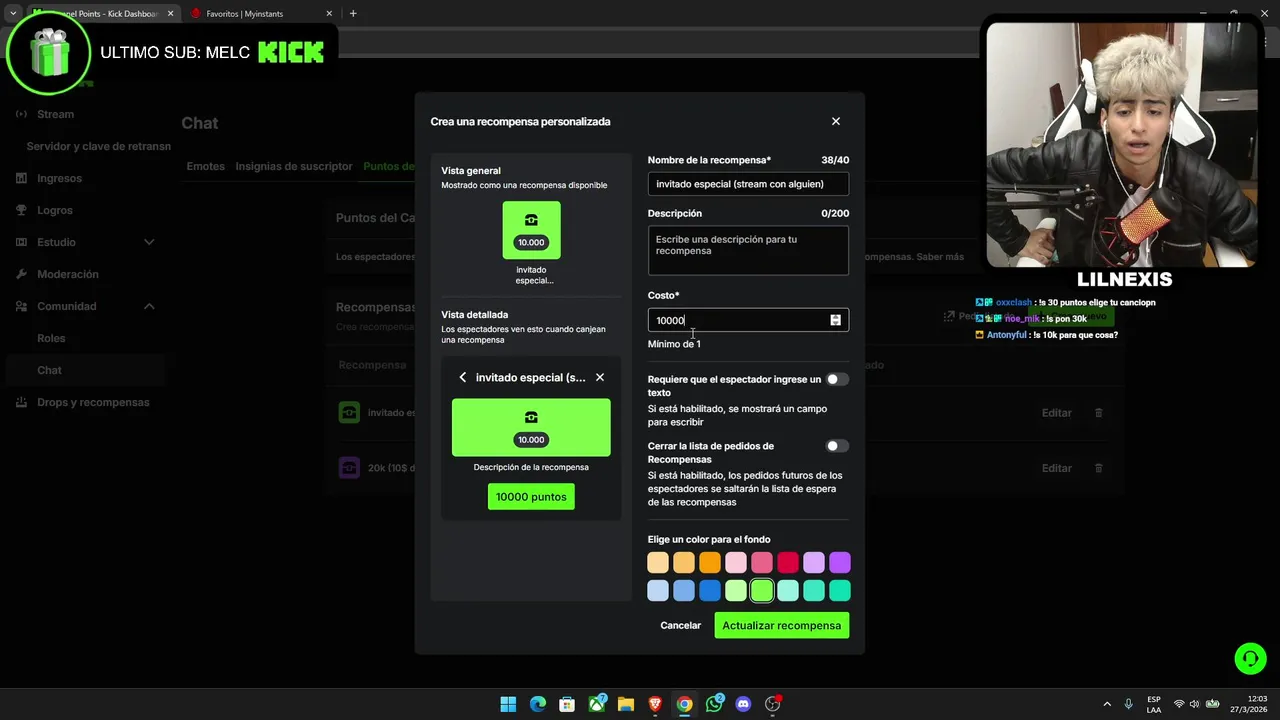
Task: Switch to Insignias de suscriptor tab
Action: coord(294,166)
